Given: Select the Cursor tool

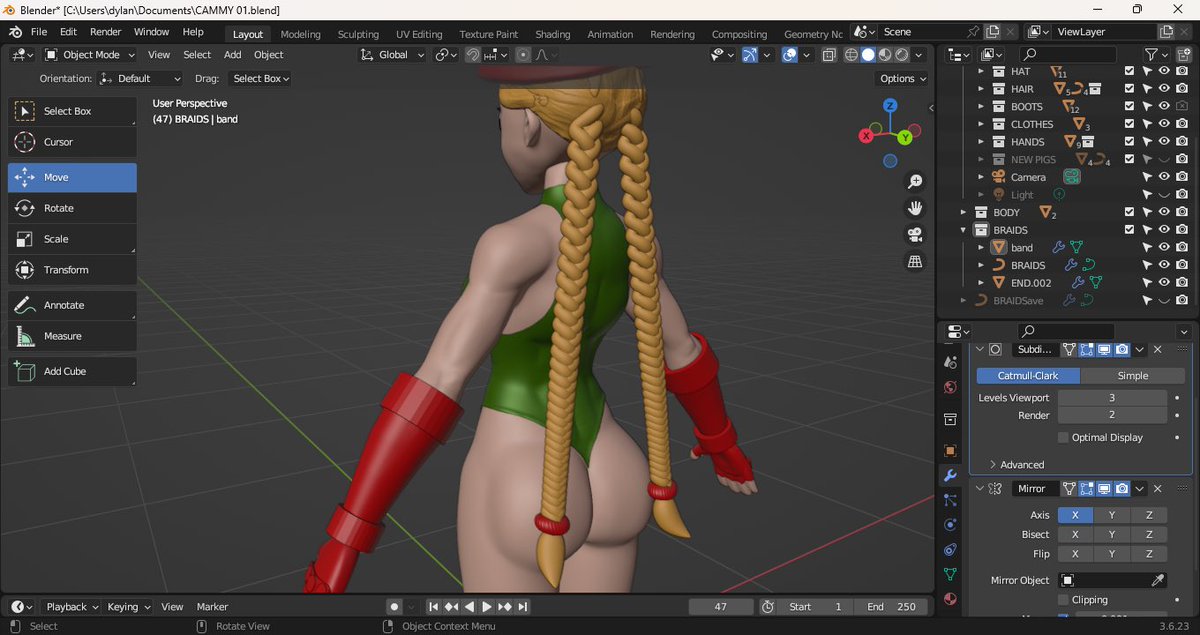Looking at the screenshot, I should click(72, 142).
